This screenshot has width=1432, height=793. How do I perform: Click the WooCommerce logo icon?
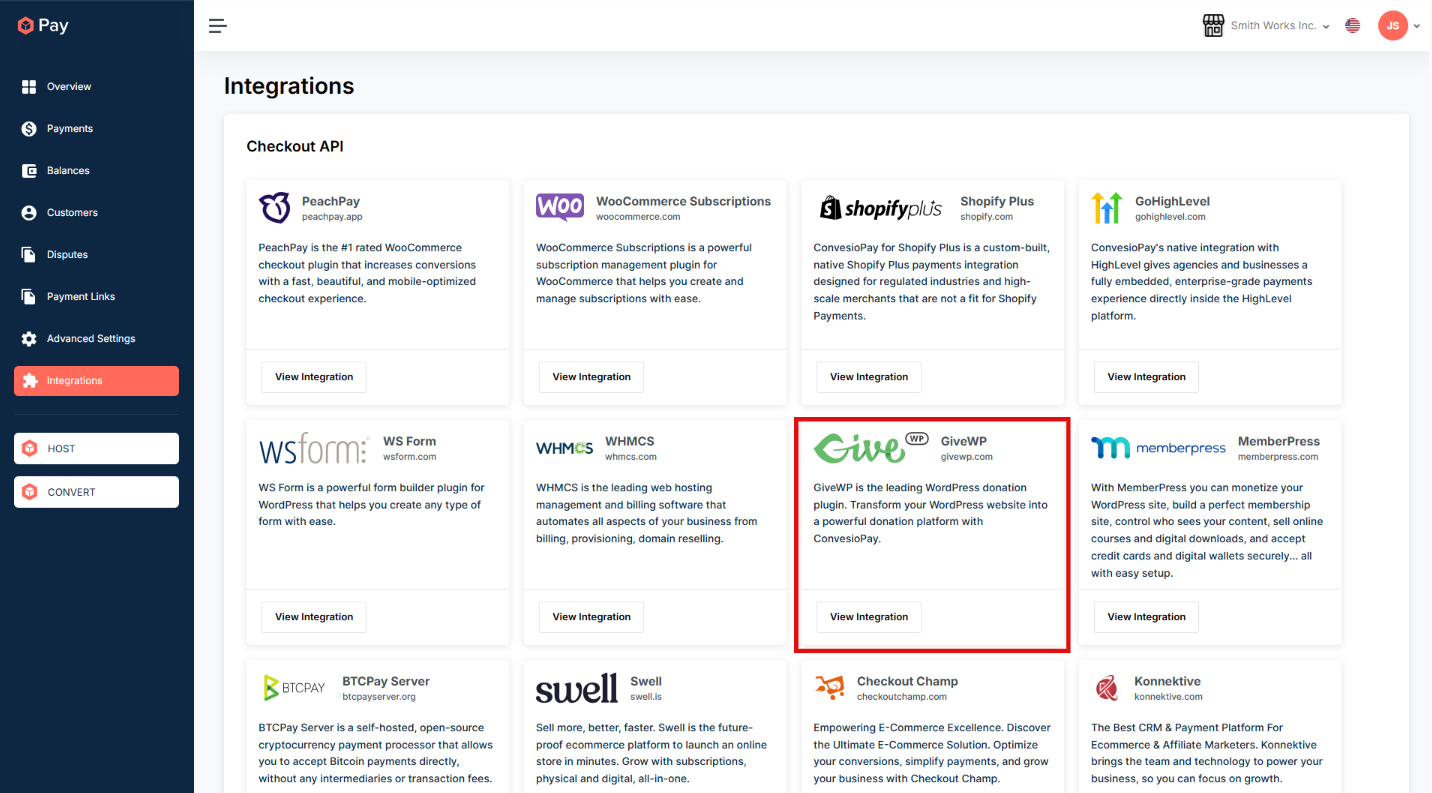tap(560, 207)
